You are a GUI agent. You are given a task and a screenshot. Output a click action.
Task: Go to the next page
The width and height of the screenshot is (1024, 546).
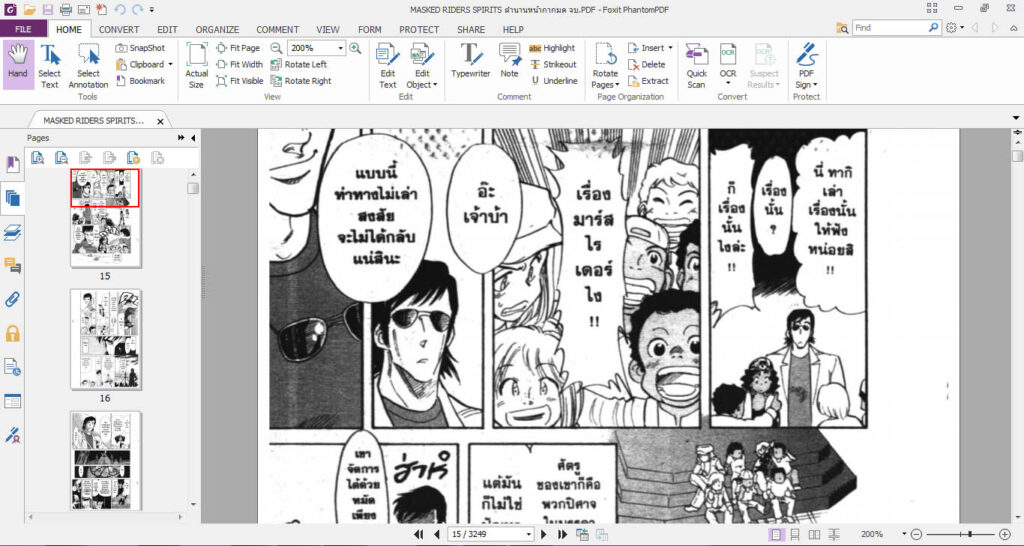tap(543, 534)
